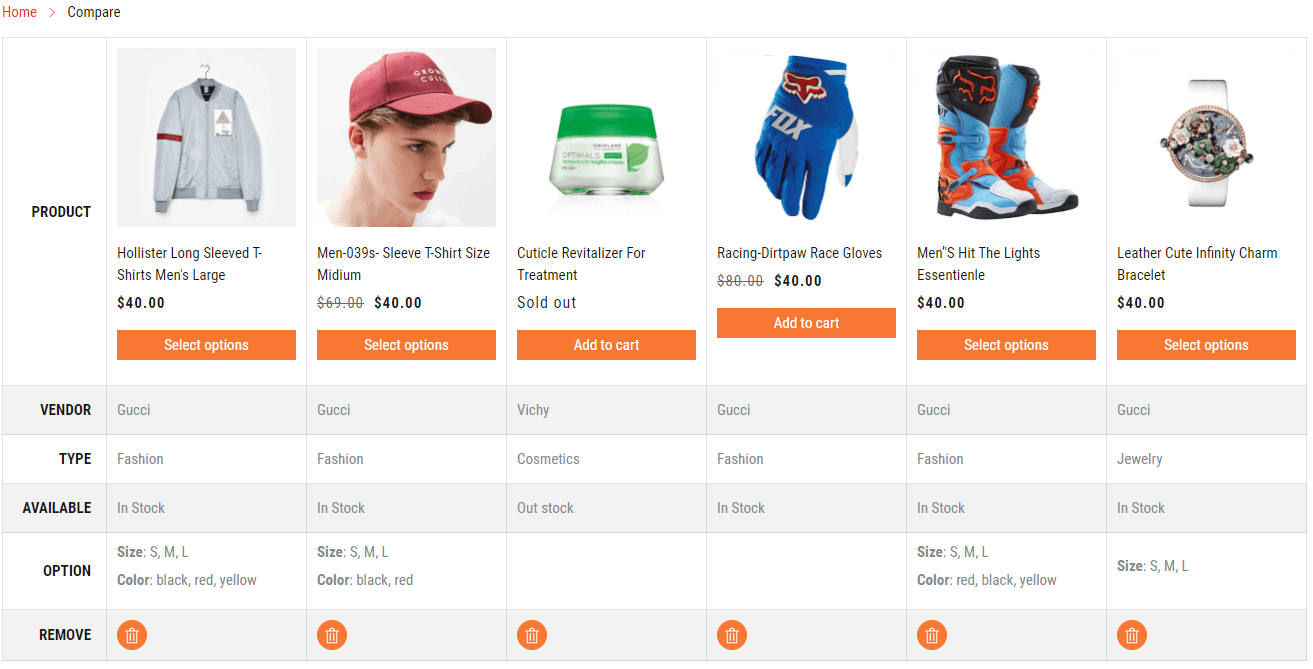This screenshot has height=669, width=1313.
Task: Click trash icon for Men's Hit The Lights
Action: (x=932, y=635)
